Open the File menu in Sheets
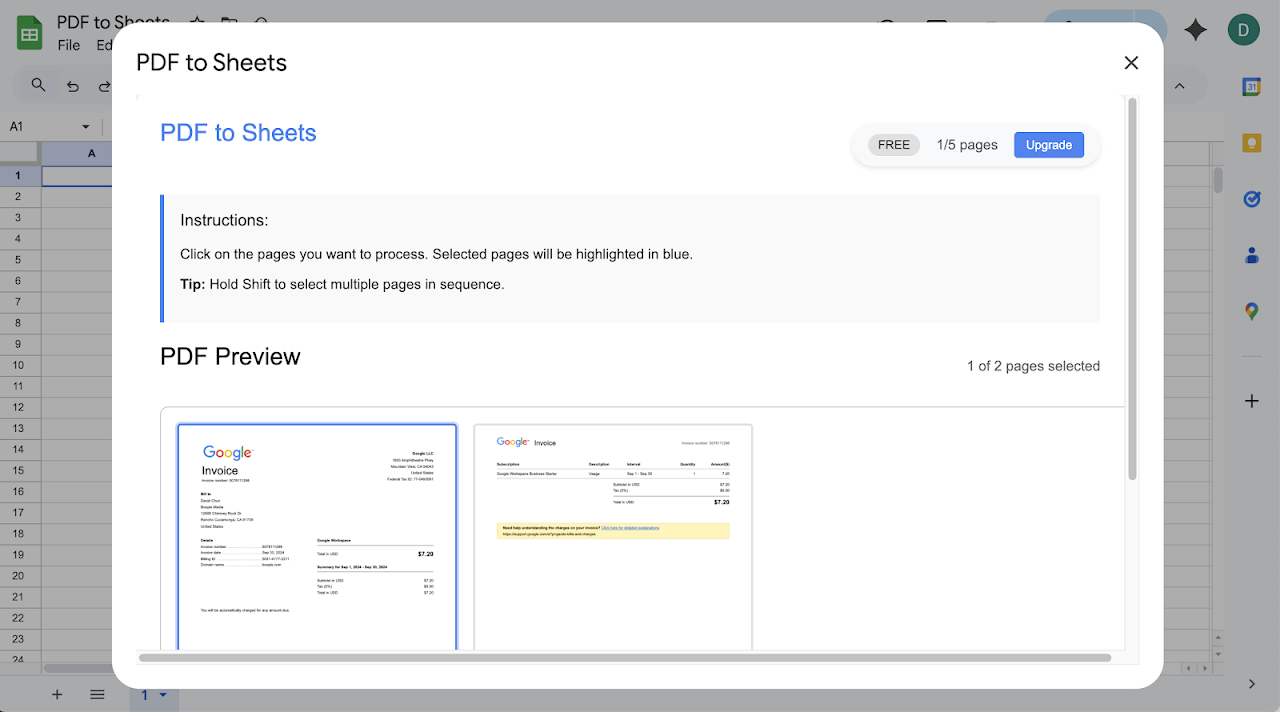The width and height of the screenshot is (1280, 712). coord(69,45)
